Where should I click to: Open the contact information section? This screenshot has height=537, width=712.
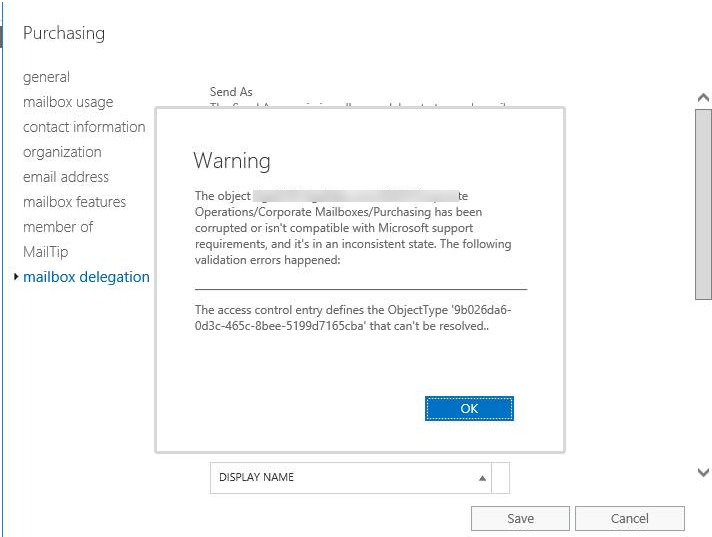84,127
